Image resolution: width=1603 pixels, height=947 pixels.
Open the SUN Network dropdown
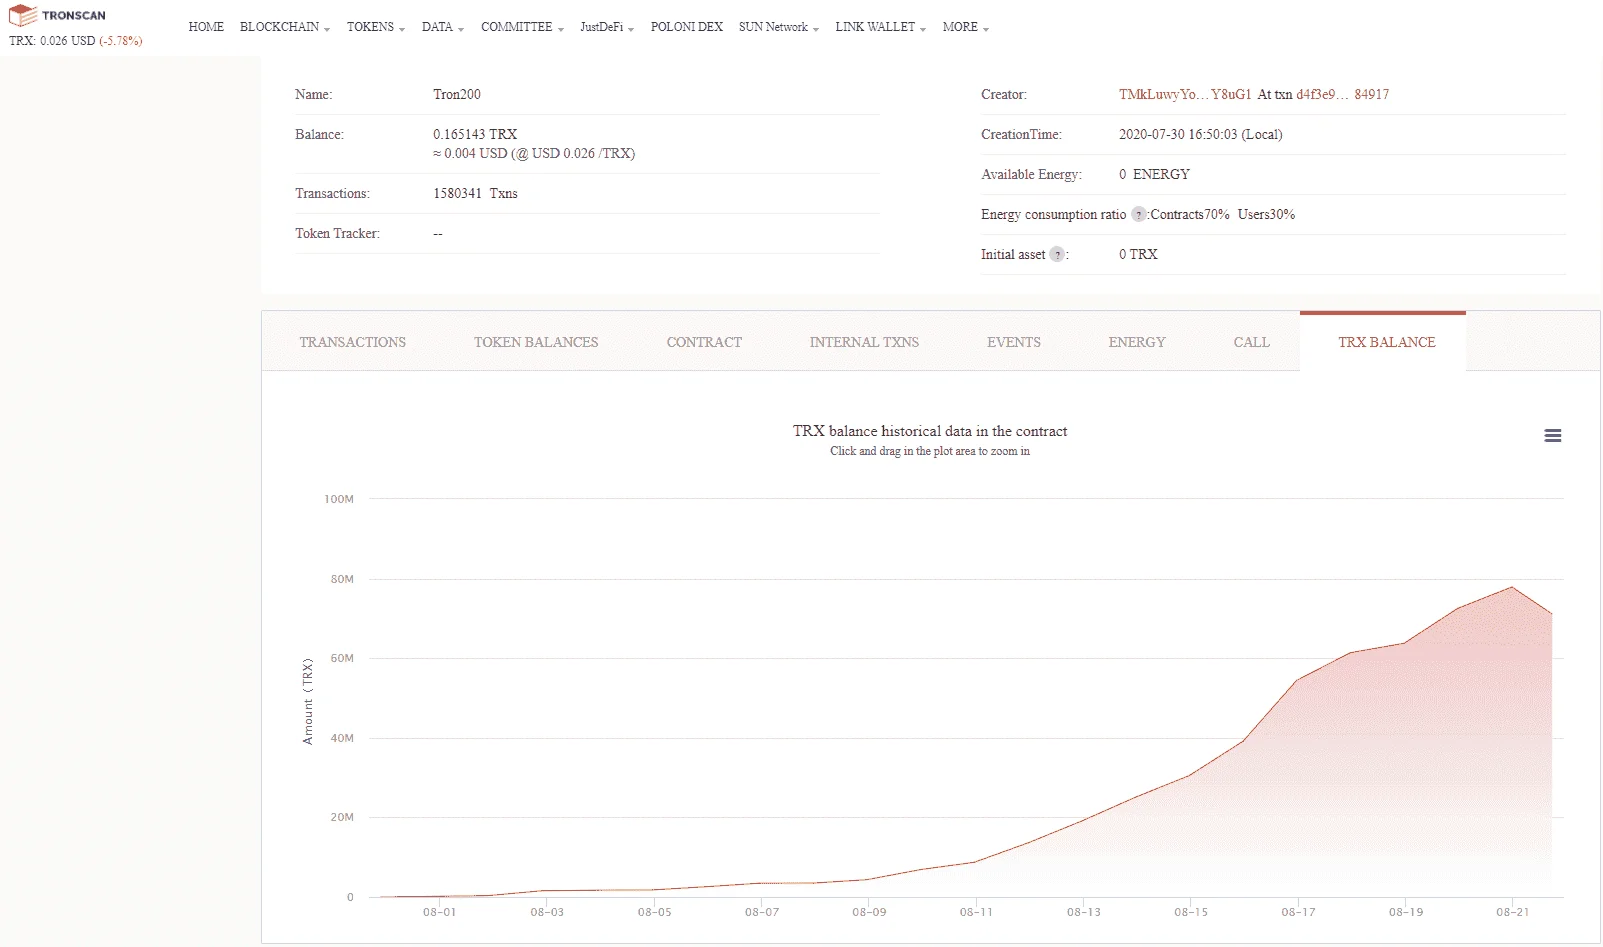(779, 27)
